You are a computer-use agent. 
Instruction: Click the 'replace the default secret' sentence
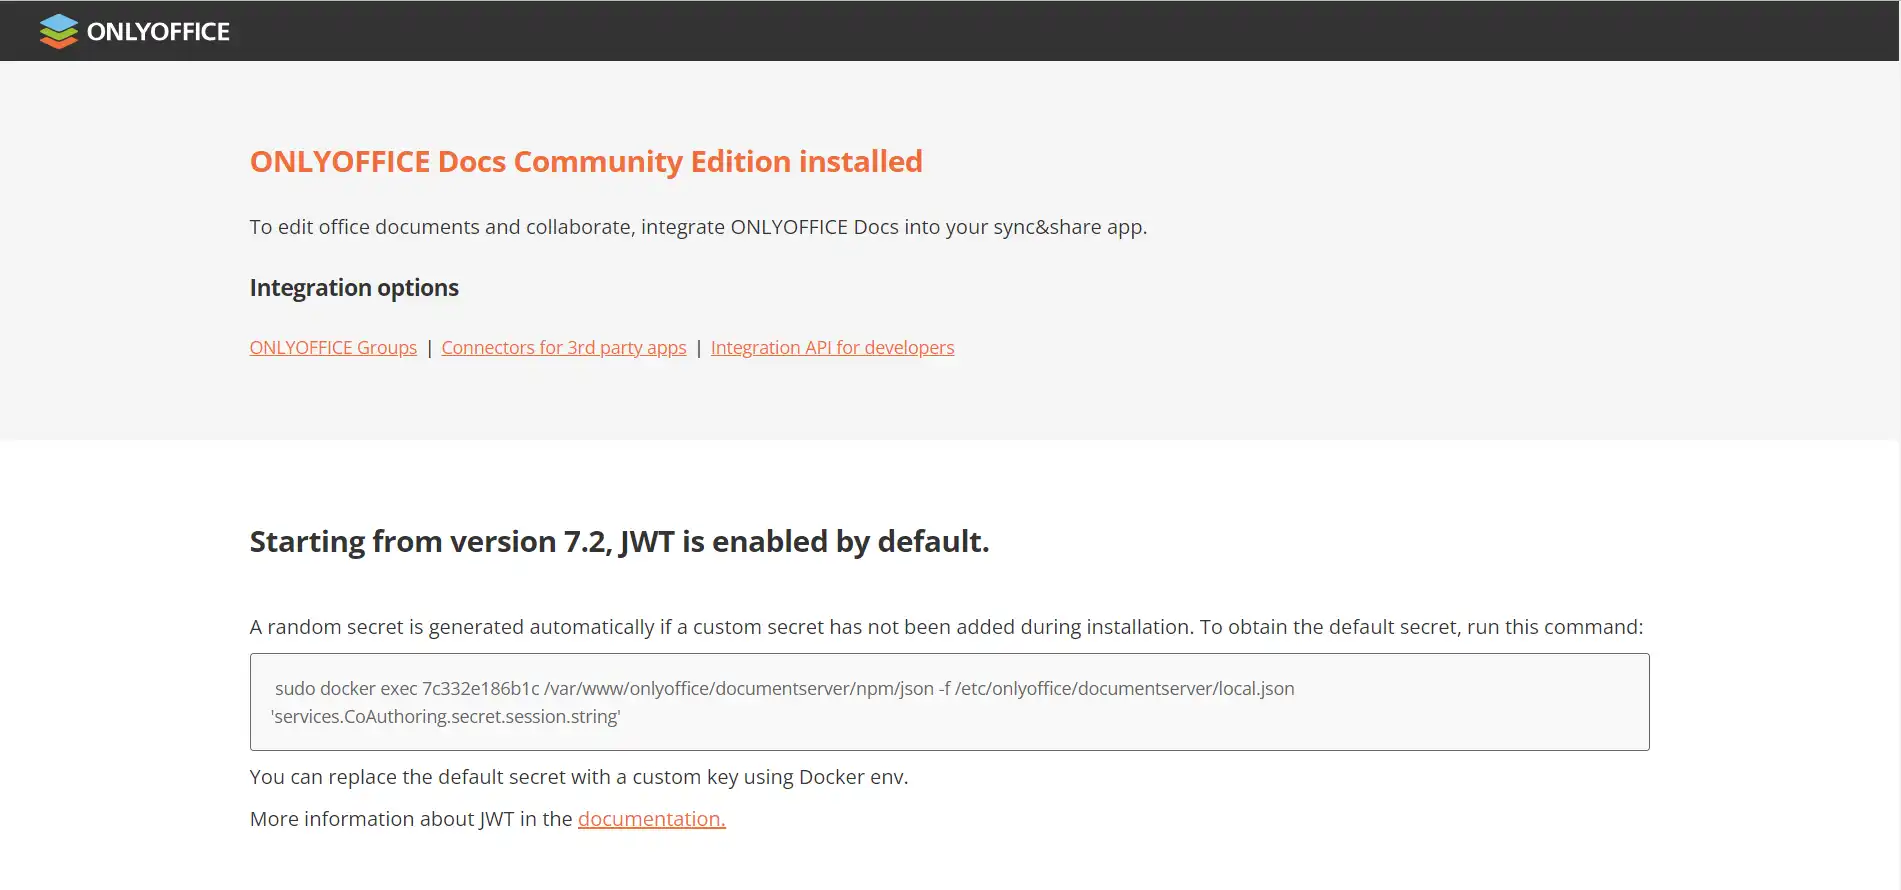(x=579, y=777)
